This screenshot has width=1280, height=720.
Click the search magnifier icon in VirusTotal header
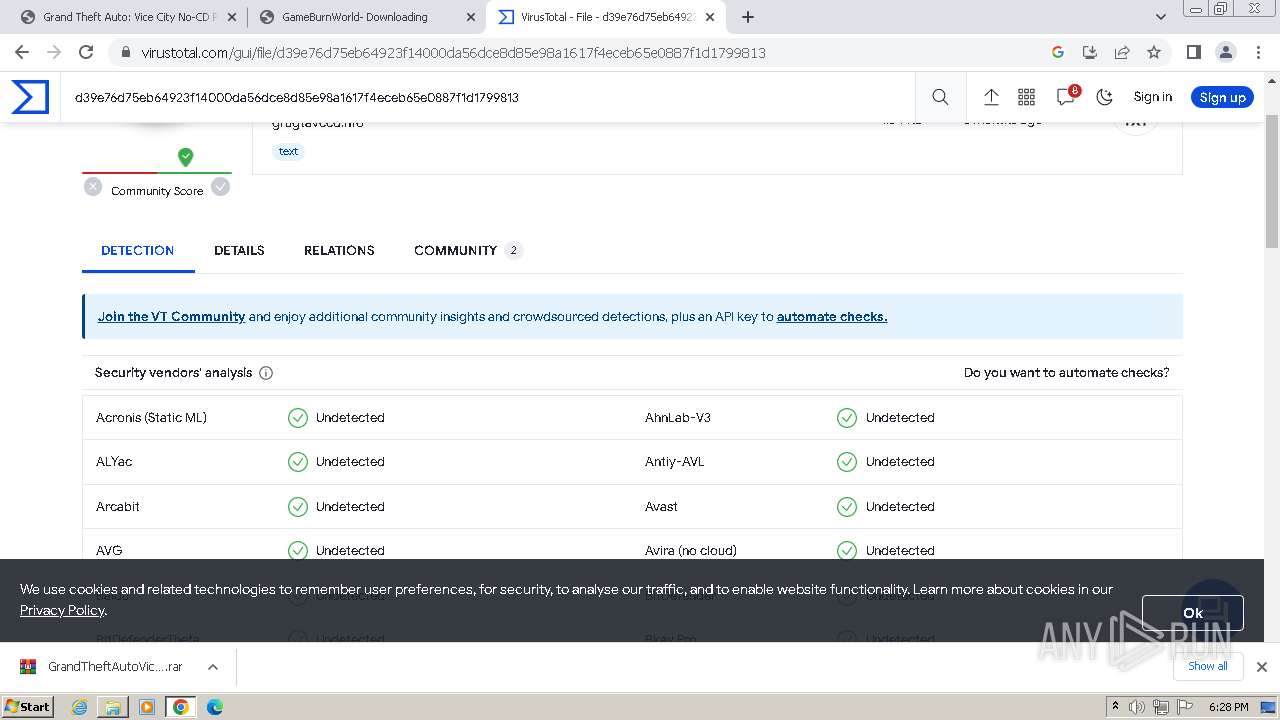(940, 97)
